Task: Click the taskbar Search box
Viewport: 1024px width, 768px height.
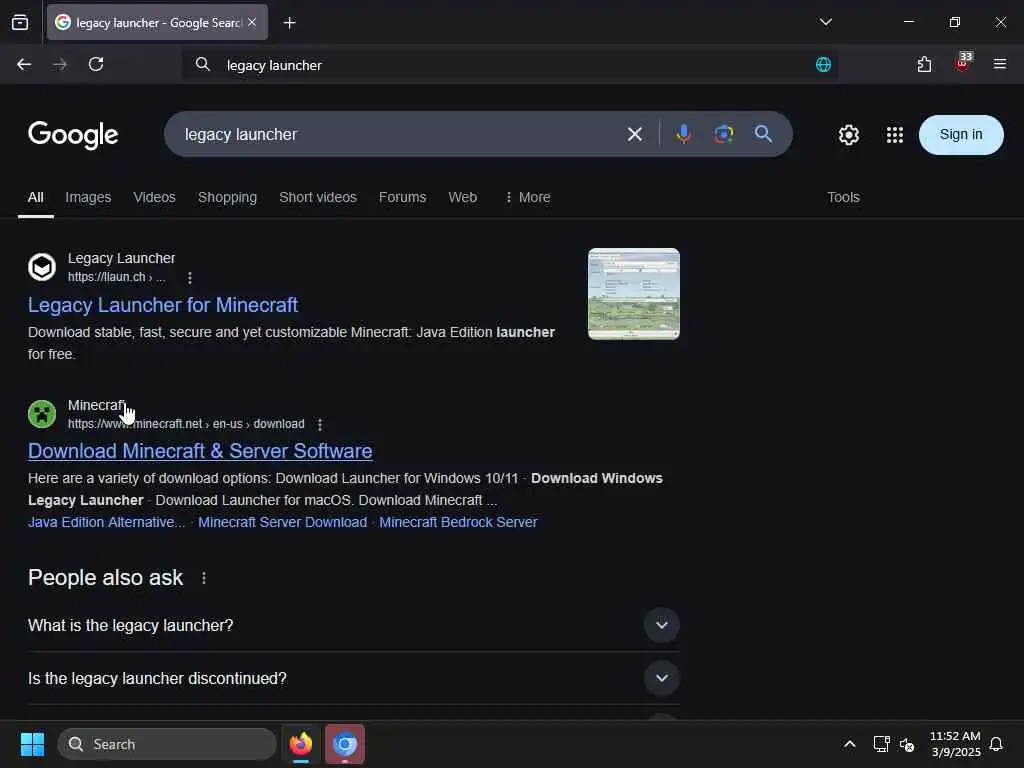Action: click(x=167, y=744)
